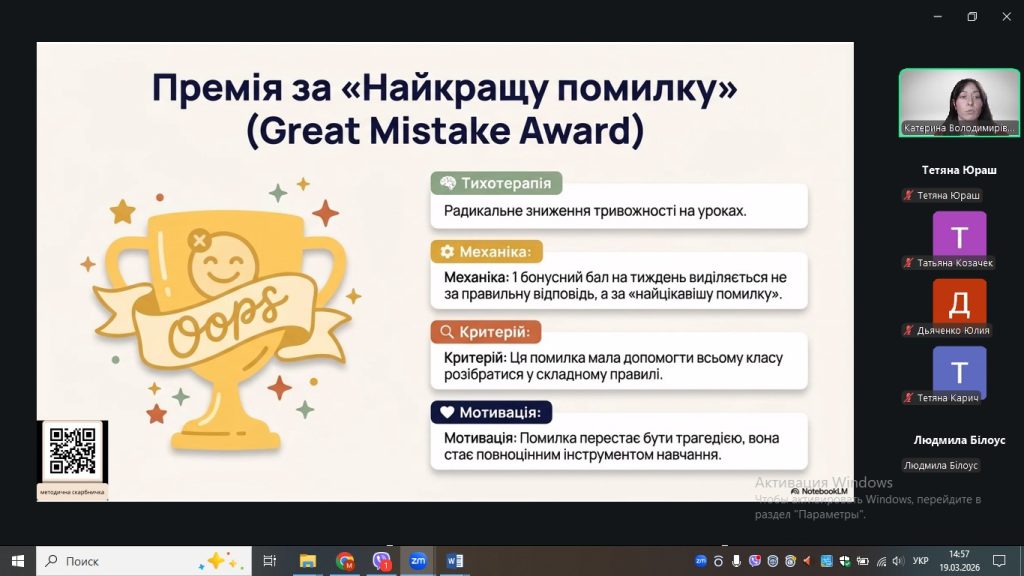Image resolution: width=1024 pixels, height=576 pixels.
Task: Click the QR code on the slide
Action: point(72,451)
